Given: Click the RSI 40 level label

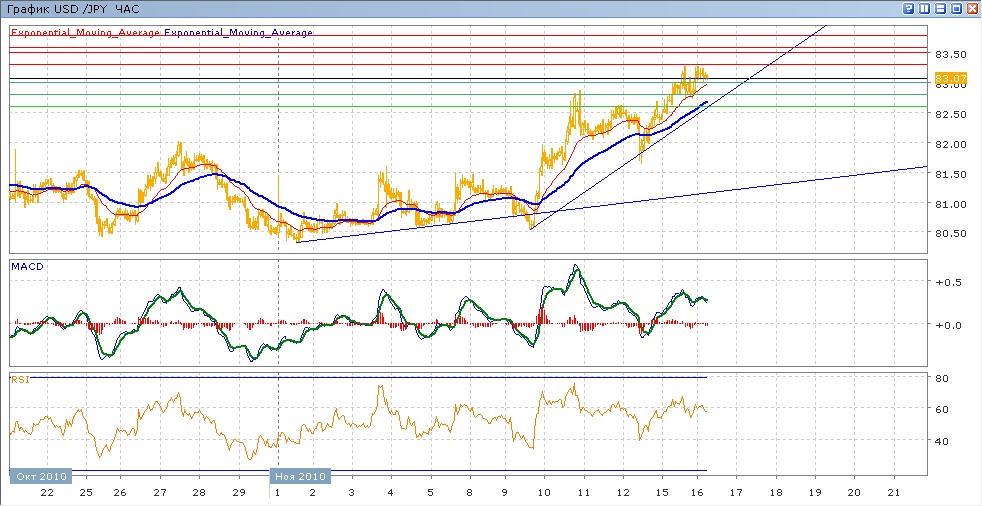Looking at the screenshot, I should tap(942, 440).
